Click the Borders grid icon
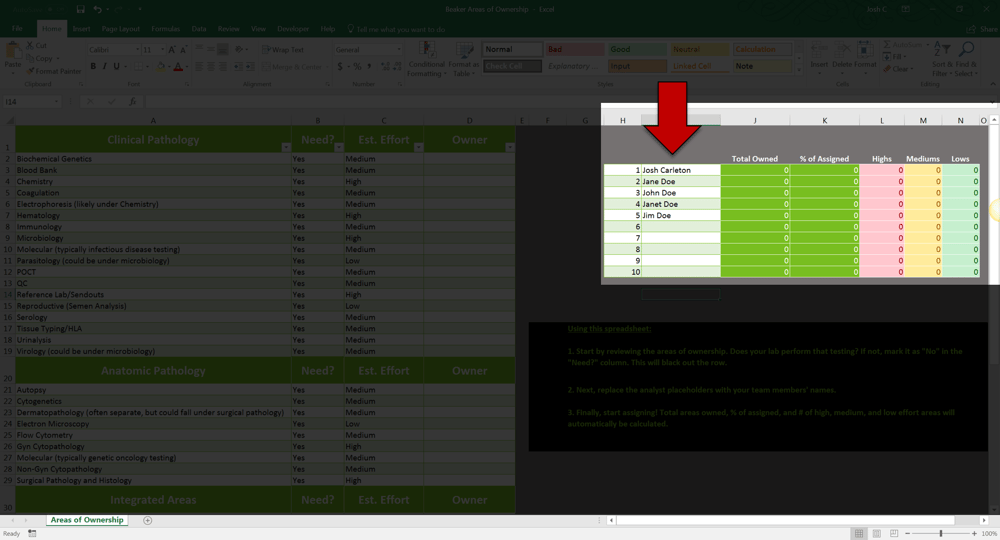This screenshot has height=540, width=1000. click(x=138, y=66)
